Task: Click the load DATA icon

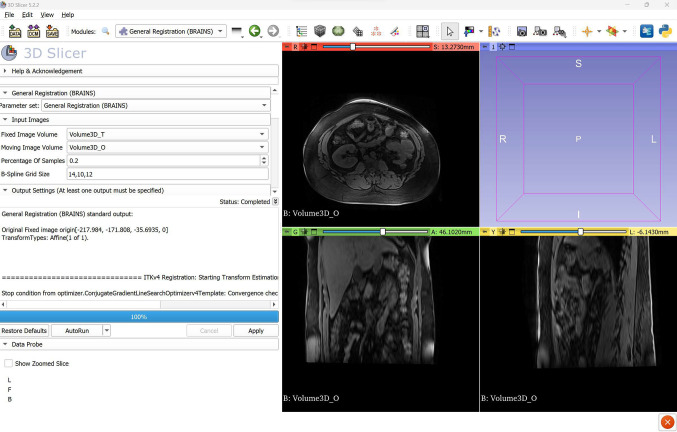Action: (x=17, y=31)
